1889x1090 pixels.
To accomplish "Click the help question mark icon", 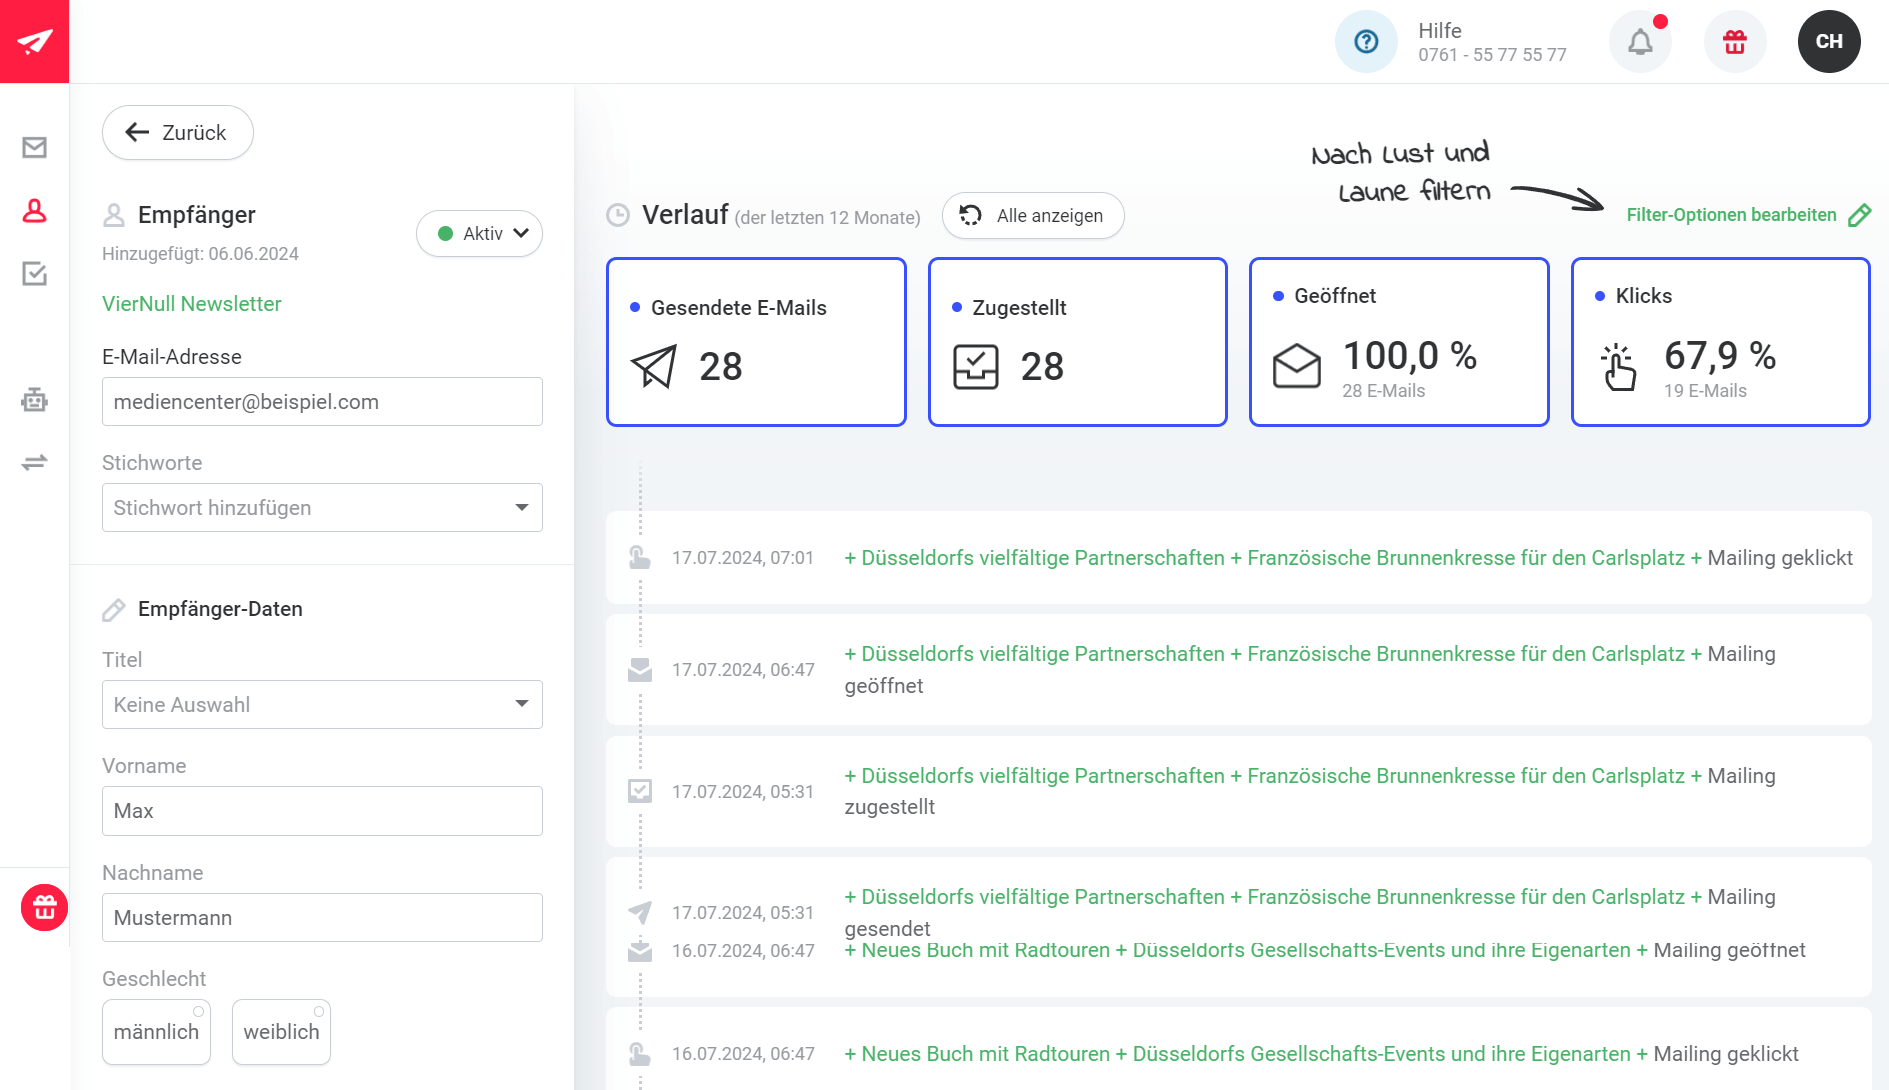I will (1366, 42).
